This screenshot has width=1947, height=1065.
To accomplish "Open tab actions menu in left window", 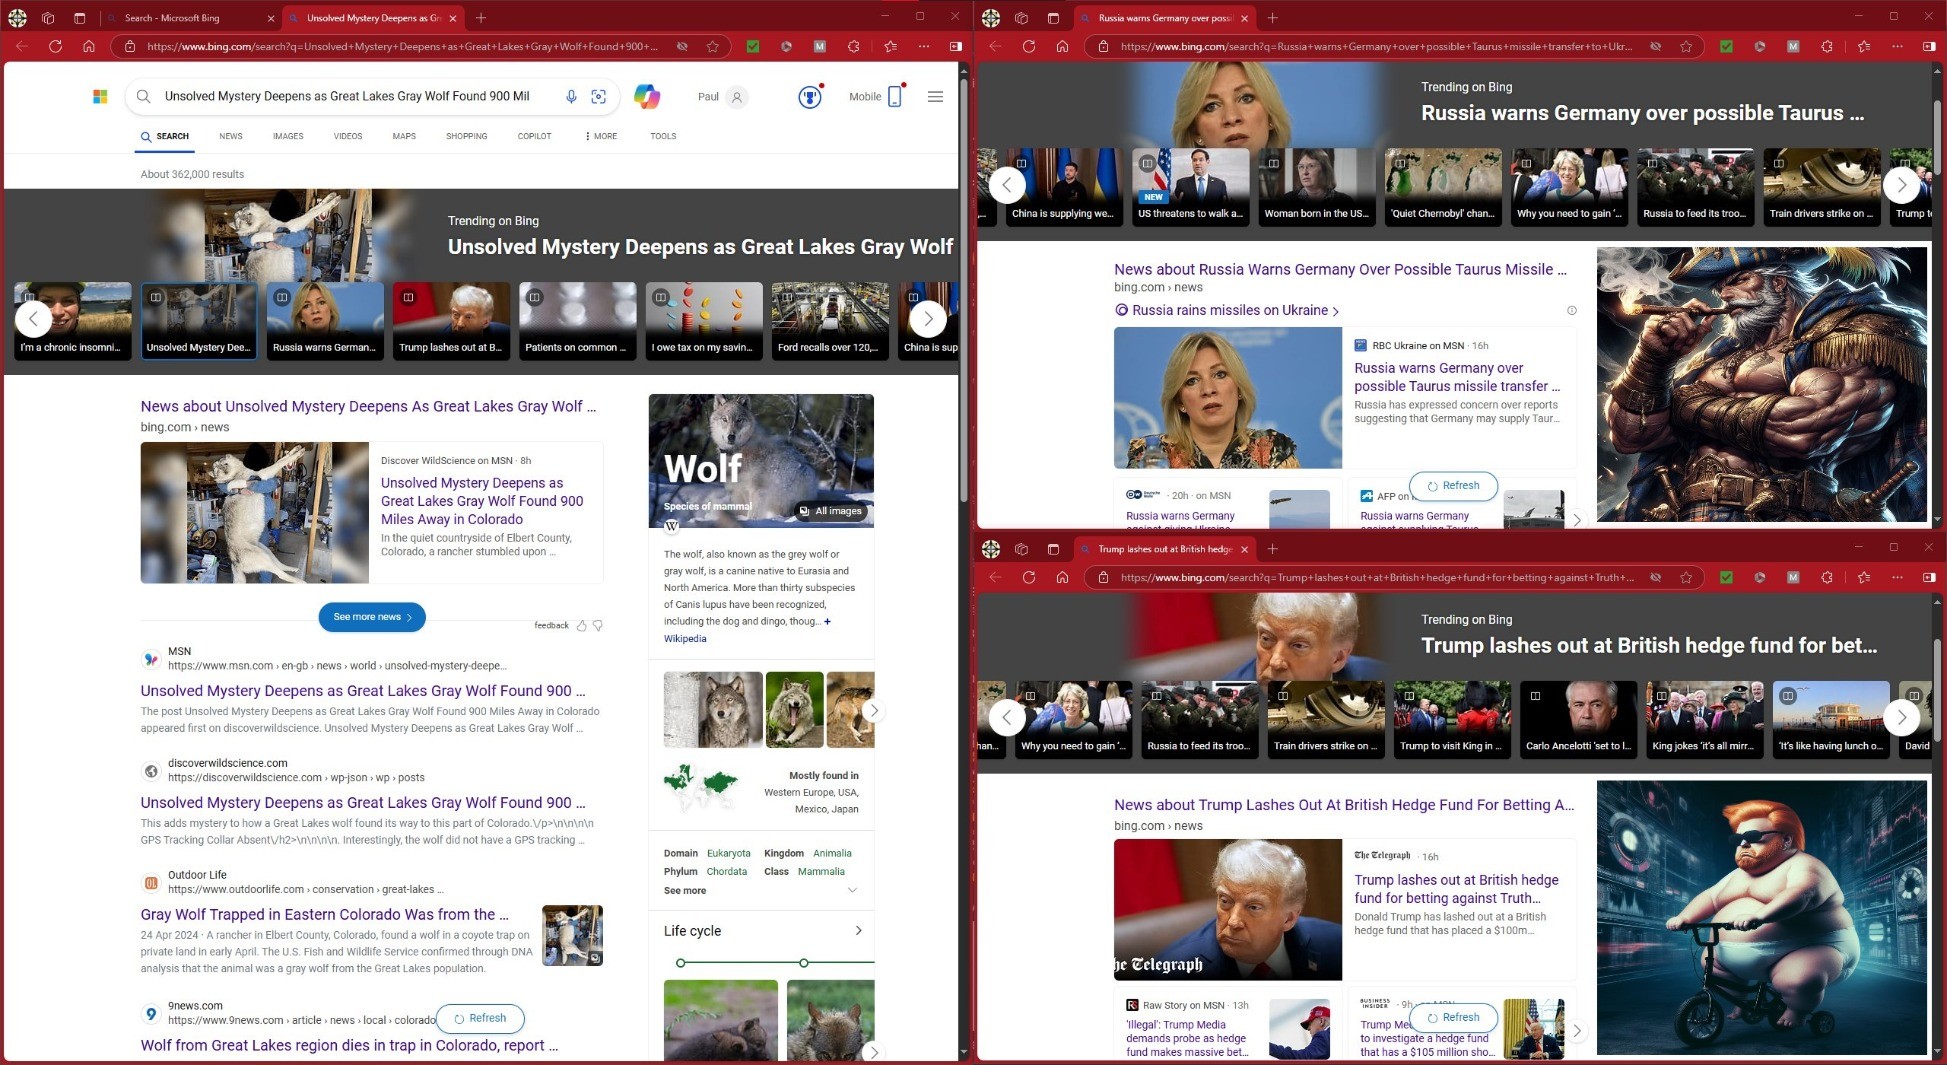I will pos(79,18).
